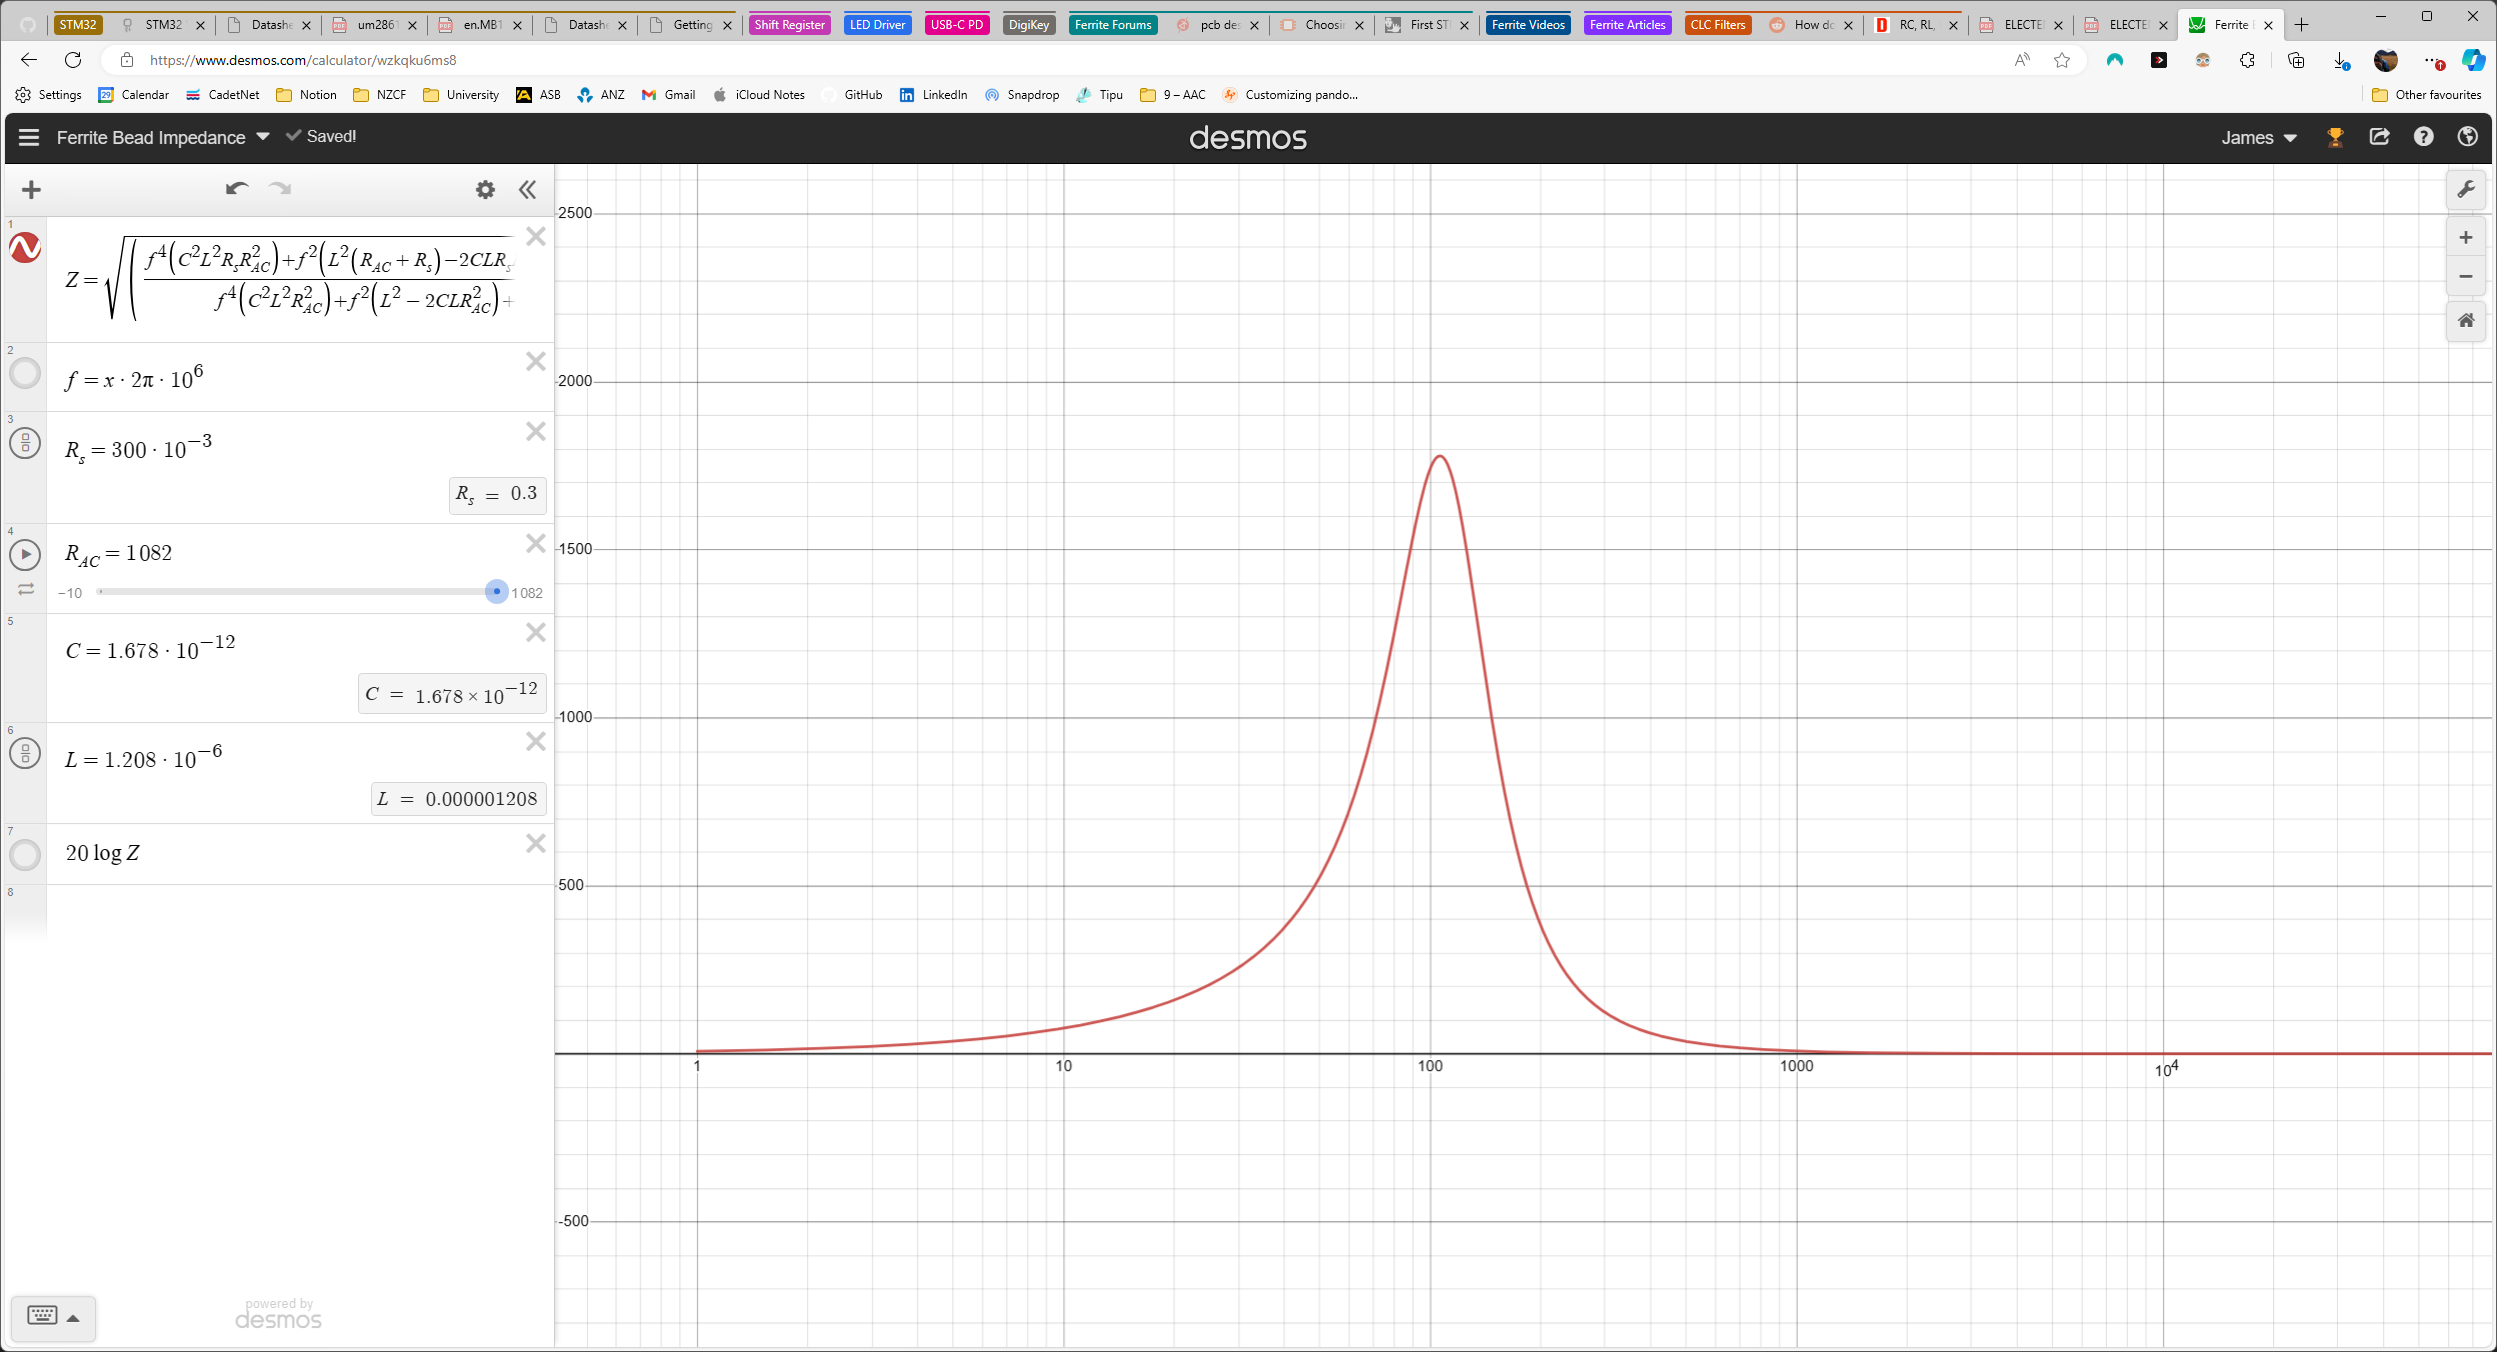Open the Gmail bookmark
This screenshot has width=2497, height=1352.
click(x=668, y=95)
